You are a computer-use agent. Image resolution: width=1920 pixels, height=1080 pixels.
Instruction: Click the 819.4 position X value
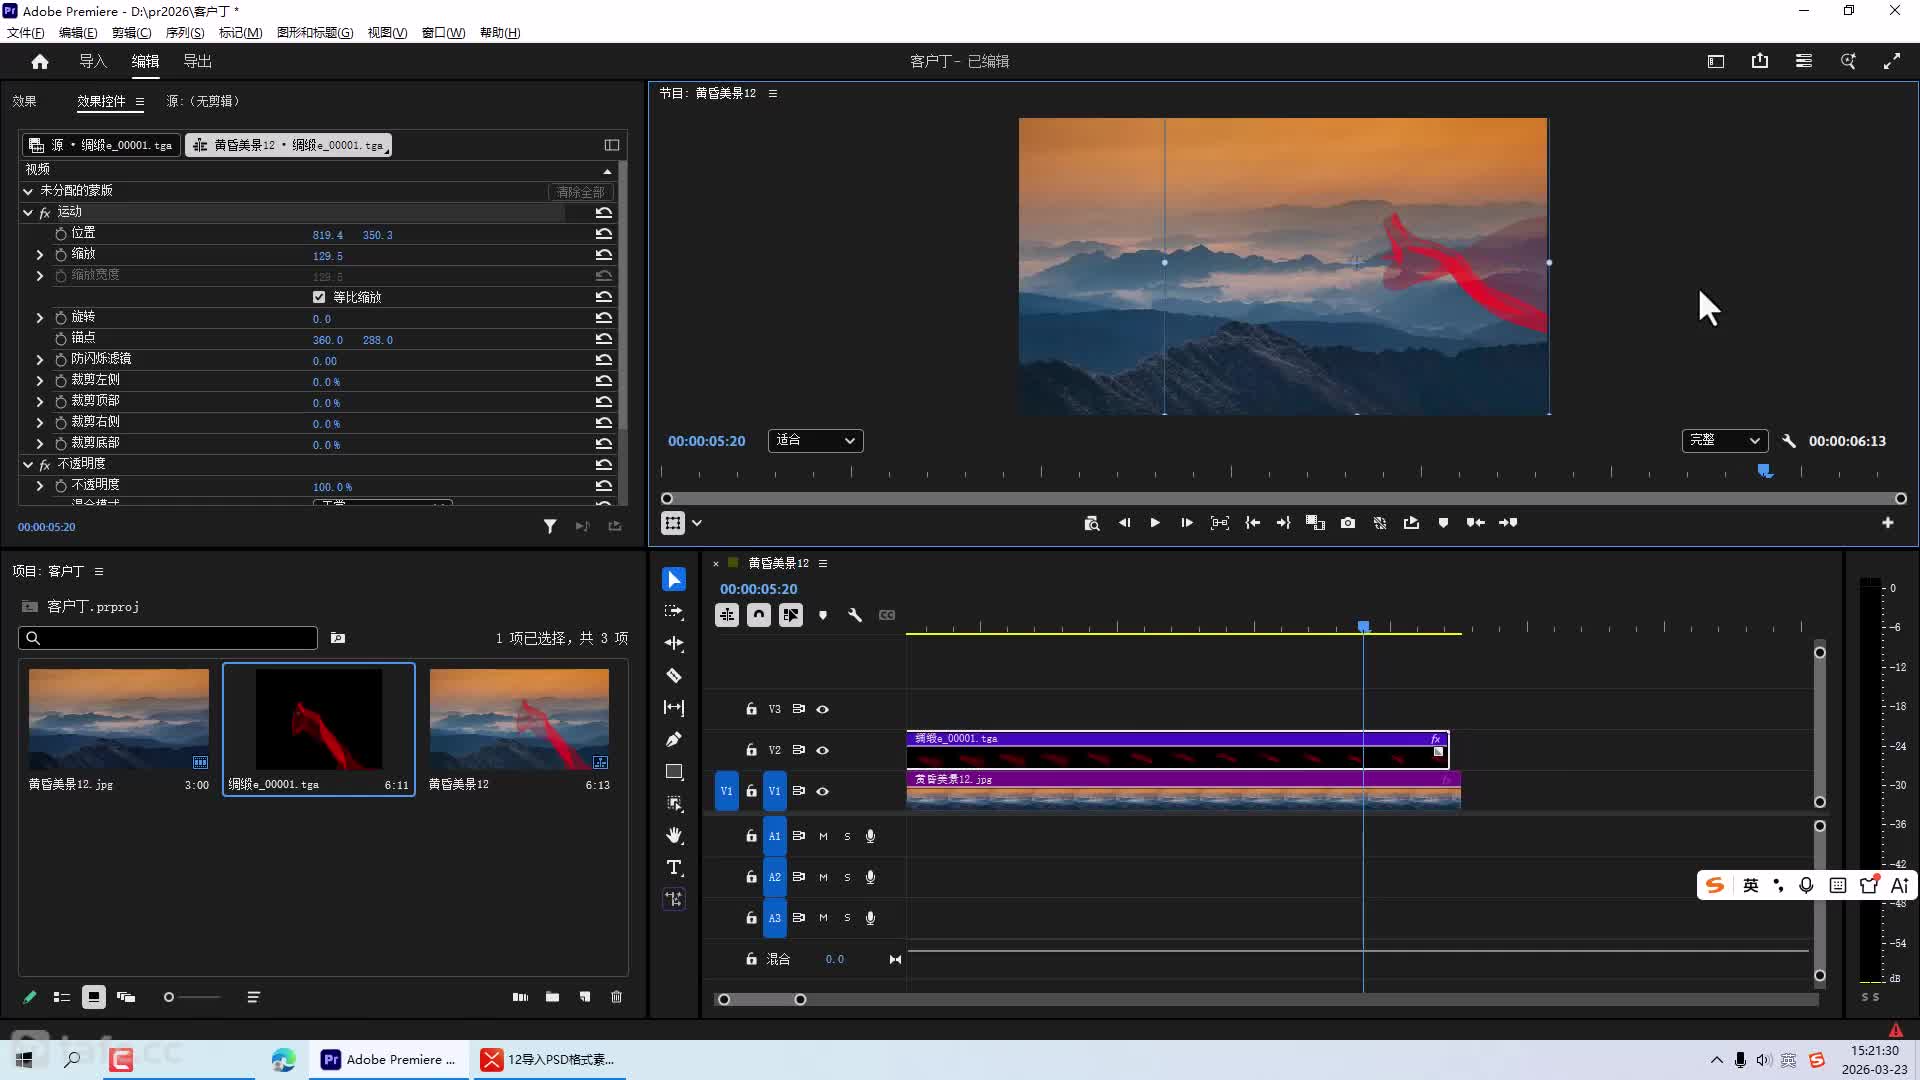point(327,235)
